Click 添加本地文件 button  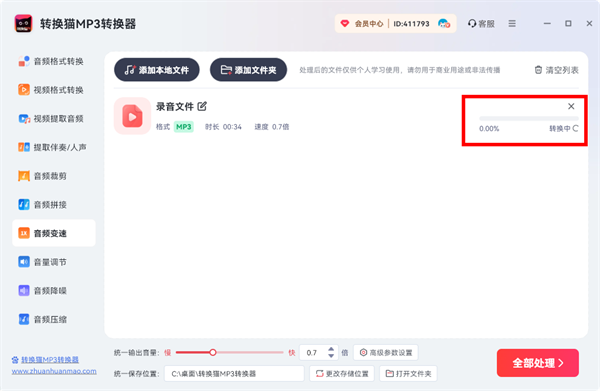(157, 70)
